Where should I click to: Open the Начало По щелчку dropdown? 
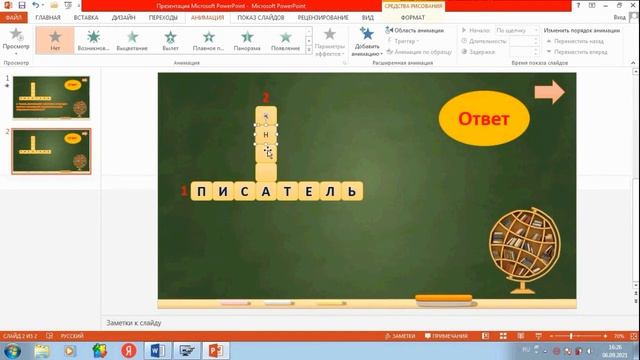pyautogui.click(x=517, y=30)
